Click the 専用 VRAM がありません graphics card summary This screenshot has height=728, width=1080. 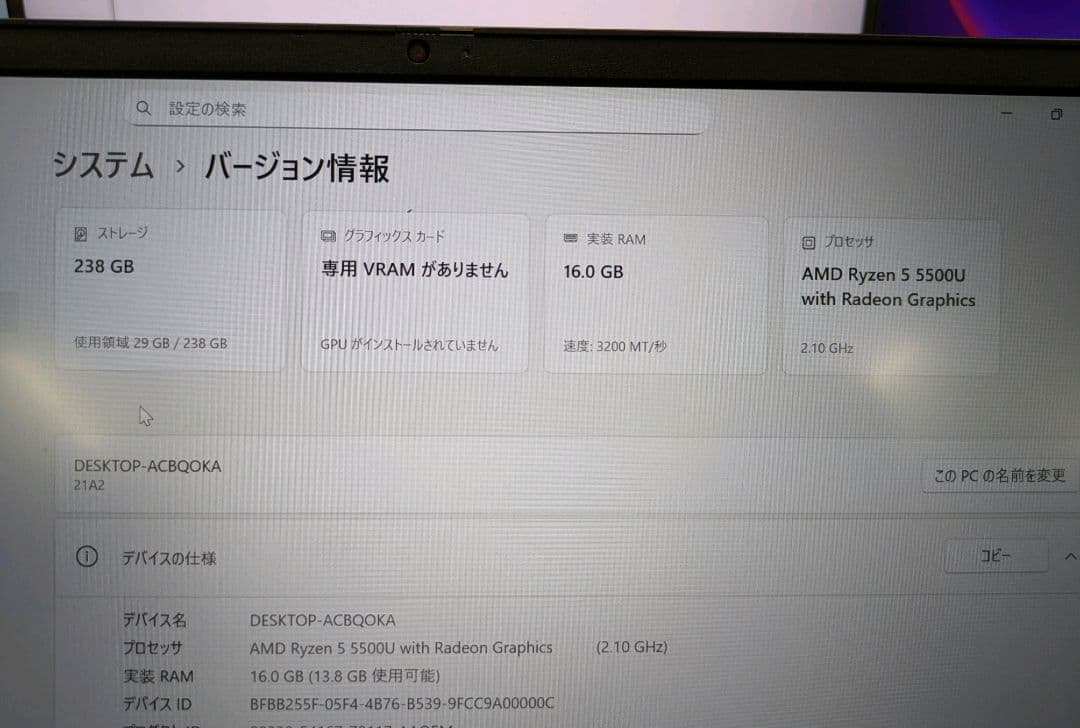(415, 270)
